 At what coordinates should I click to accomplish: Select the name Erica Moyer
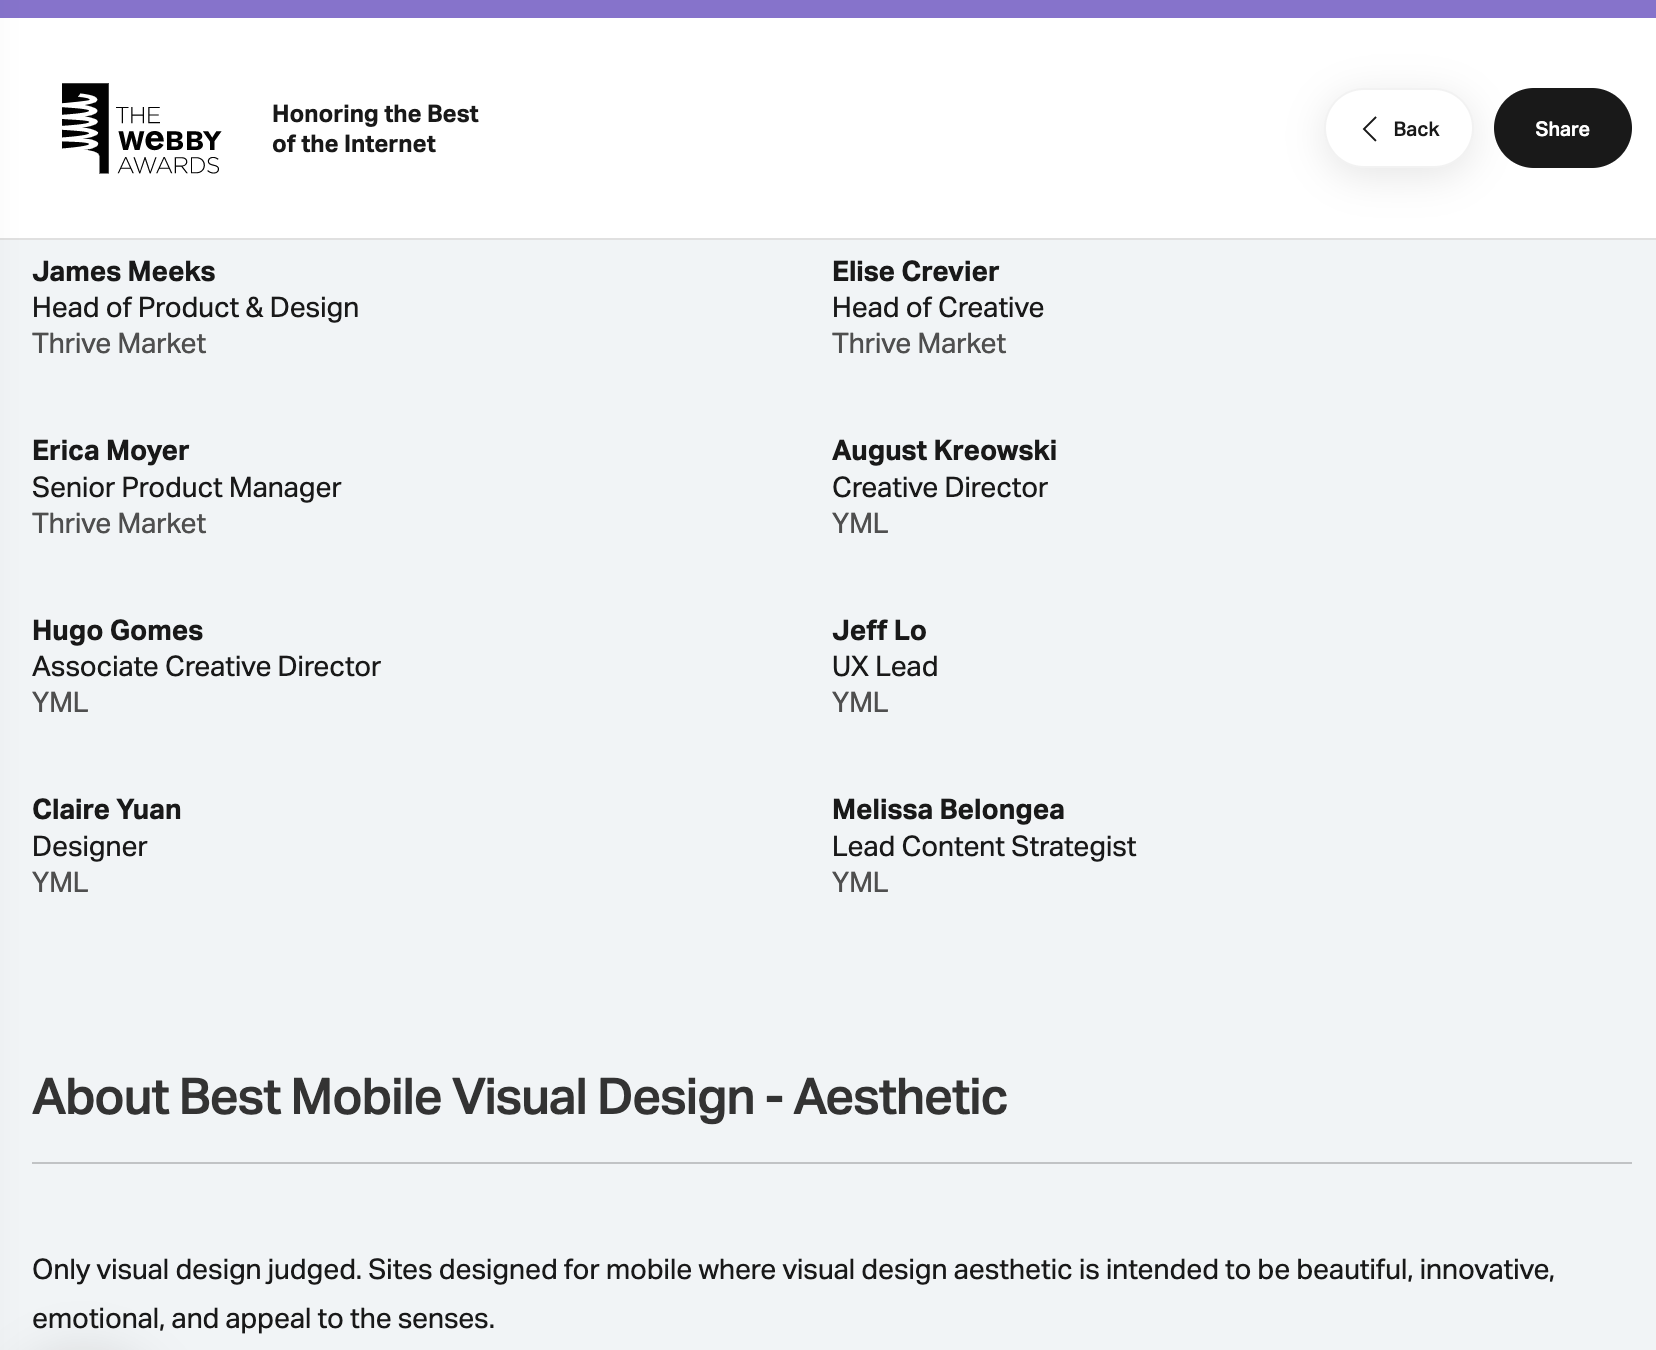tap(110, 450)
